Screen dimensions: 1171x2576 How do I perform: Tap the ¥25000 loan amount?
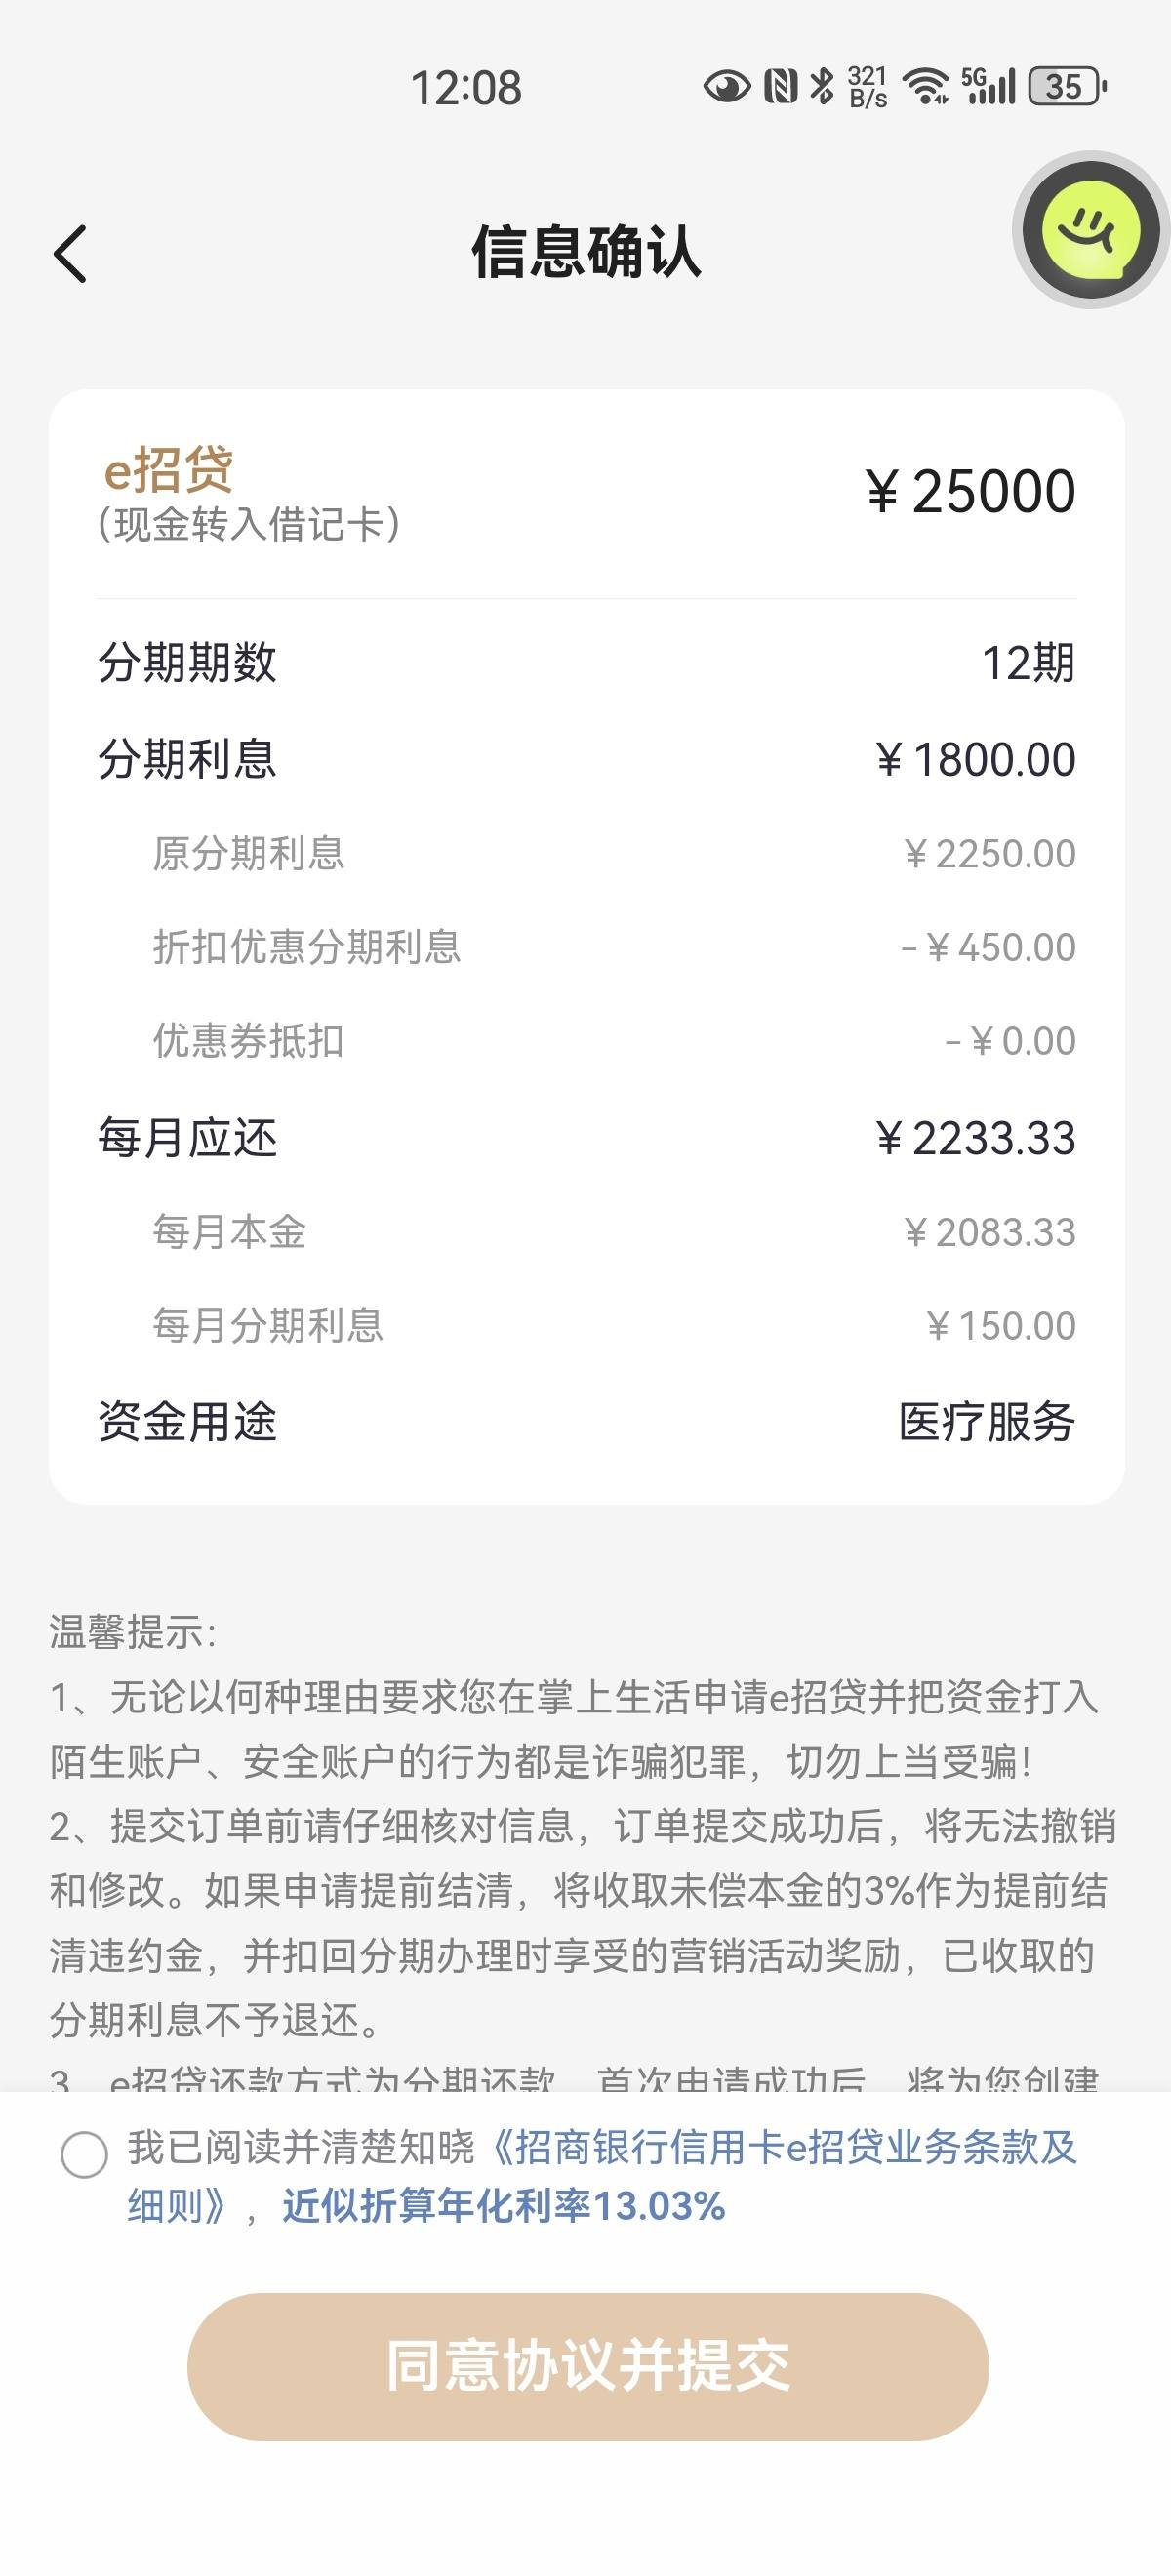[x=970, y=491]
